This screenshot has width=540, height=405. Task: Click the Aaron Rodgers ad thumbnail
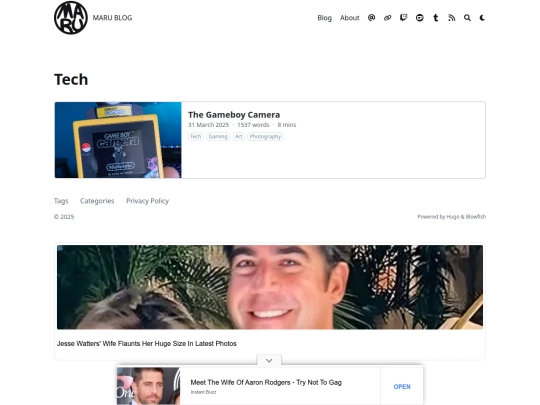[x=148, y=386]
